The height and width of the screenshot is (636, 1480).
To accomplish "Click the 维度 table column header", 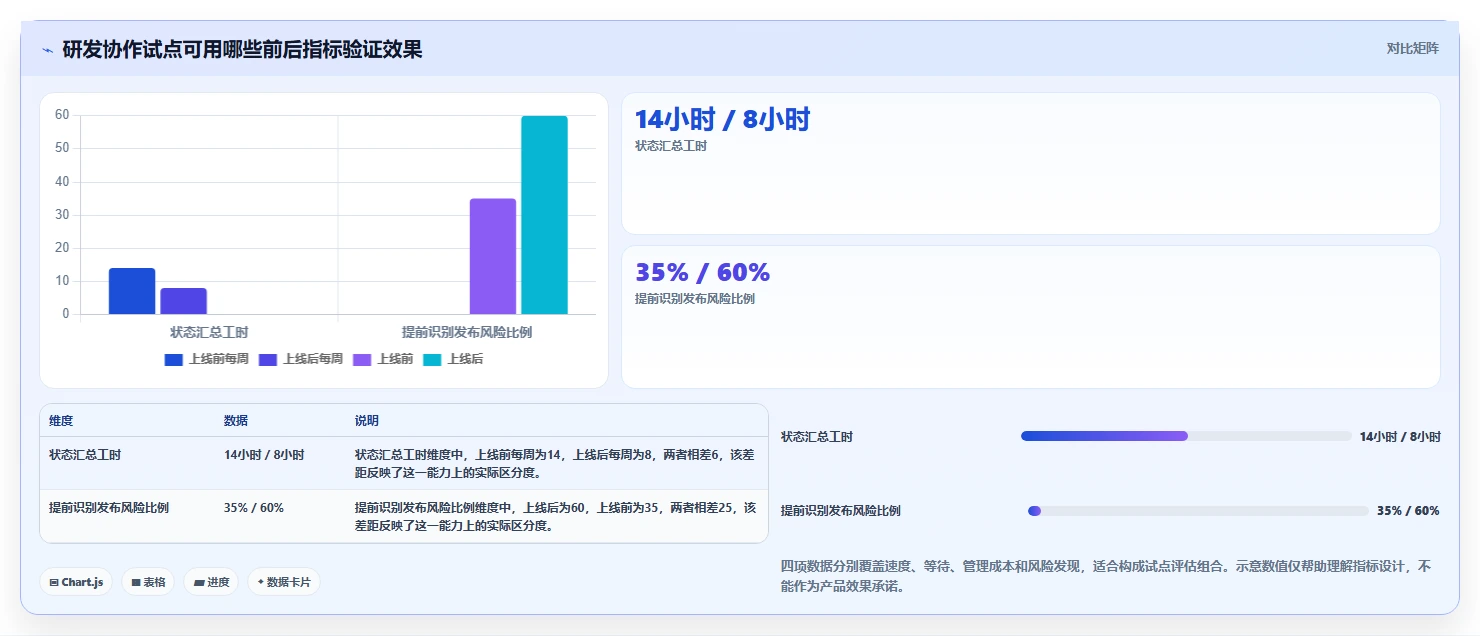I will coord(61,421).
